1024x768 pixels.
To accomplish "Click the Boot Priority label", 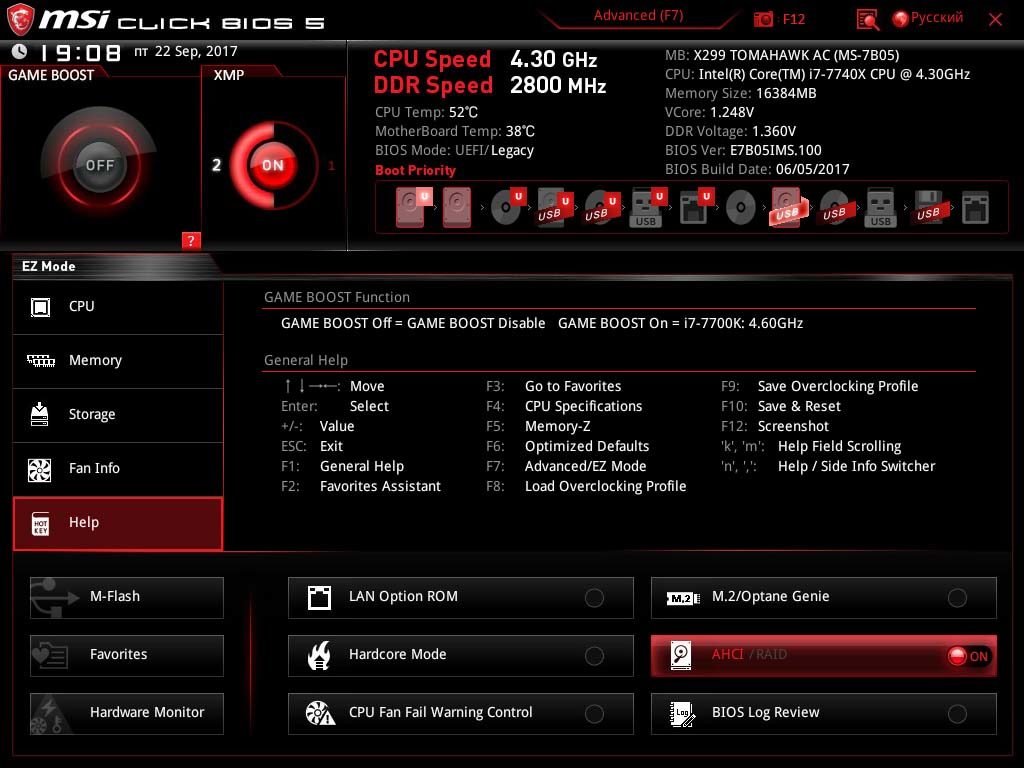I will (415, 170).
